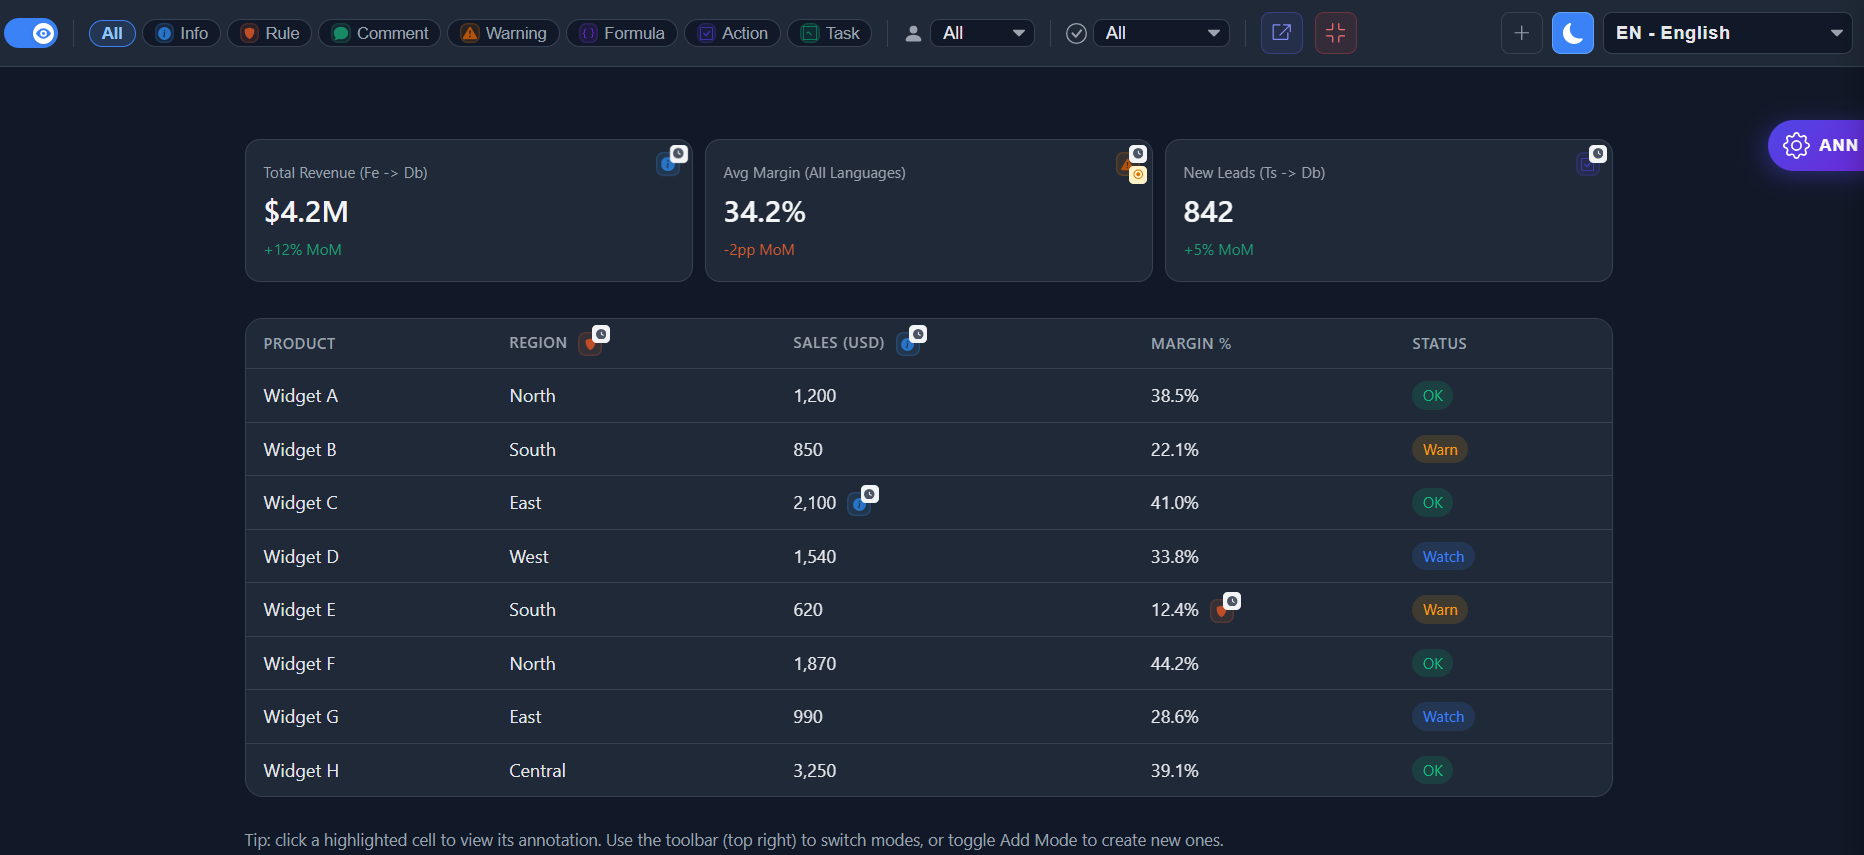Click the Total Revenue (Fe -> Db) title
Viewport: 1864px width, 855px height.
click(346, 173)
